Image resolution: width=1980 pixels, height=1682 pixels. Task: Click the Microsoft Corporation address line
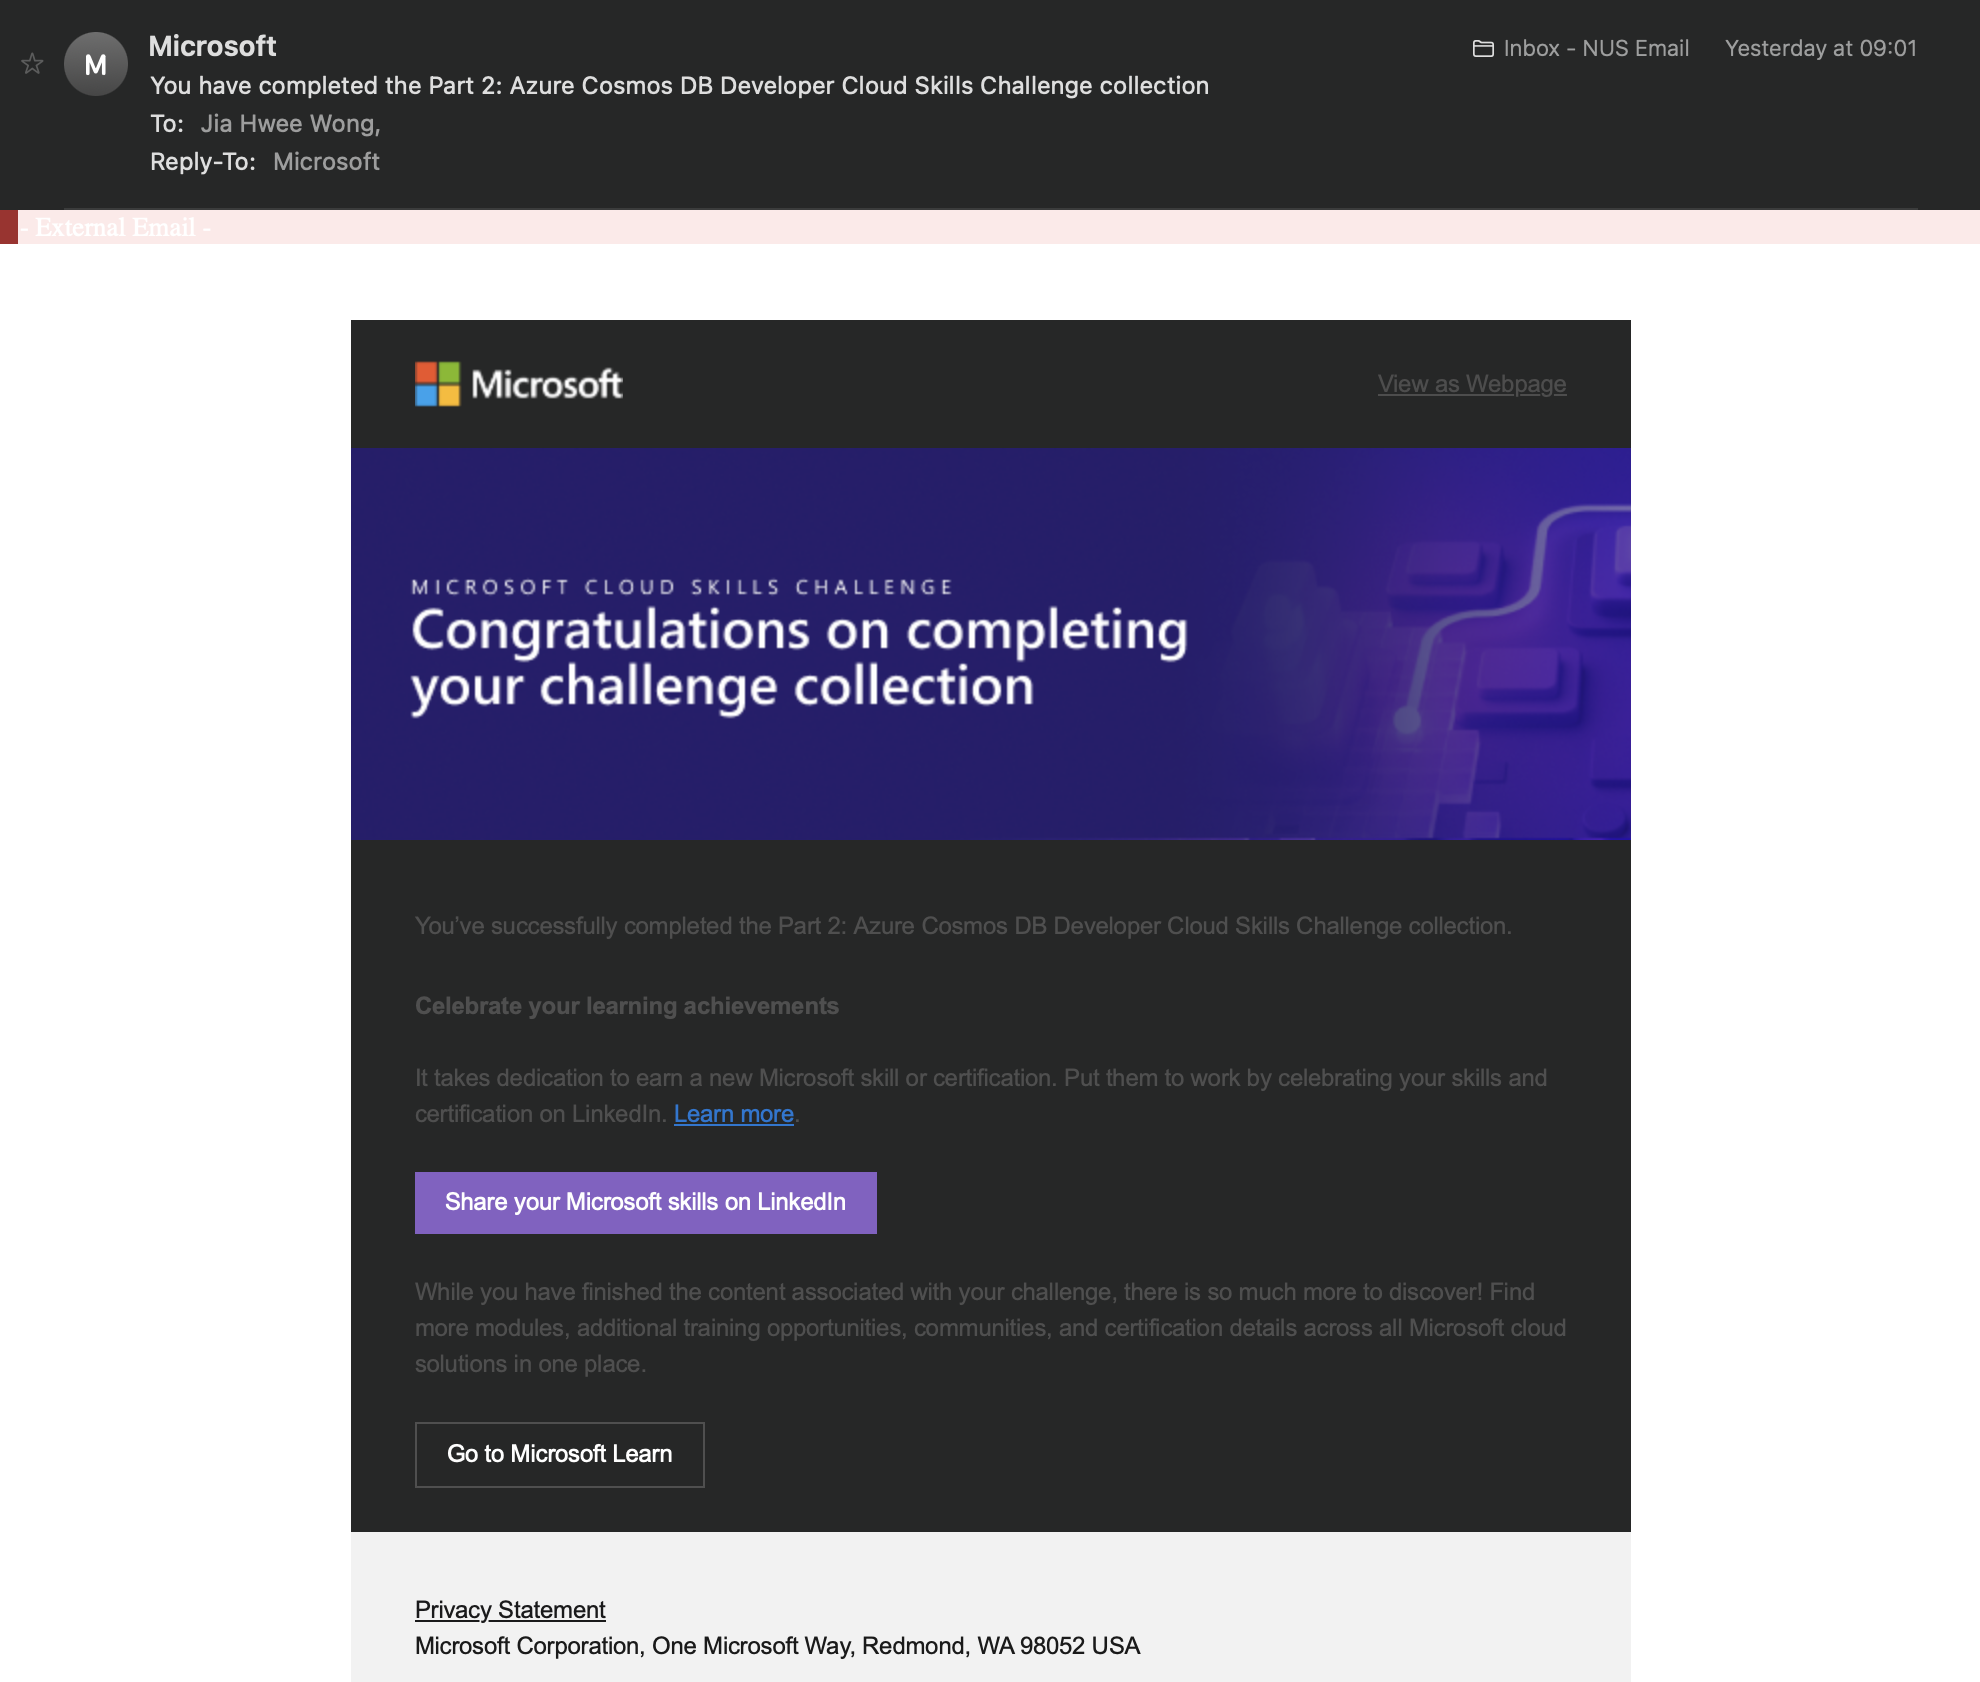click(777, 1646)
